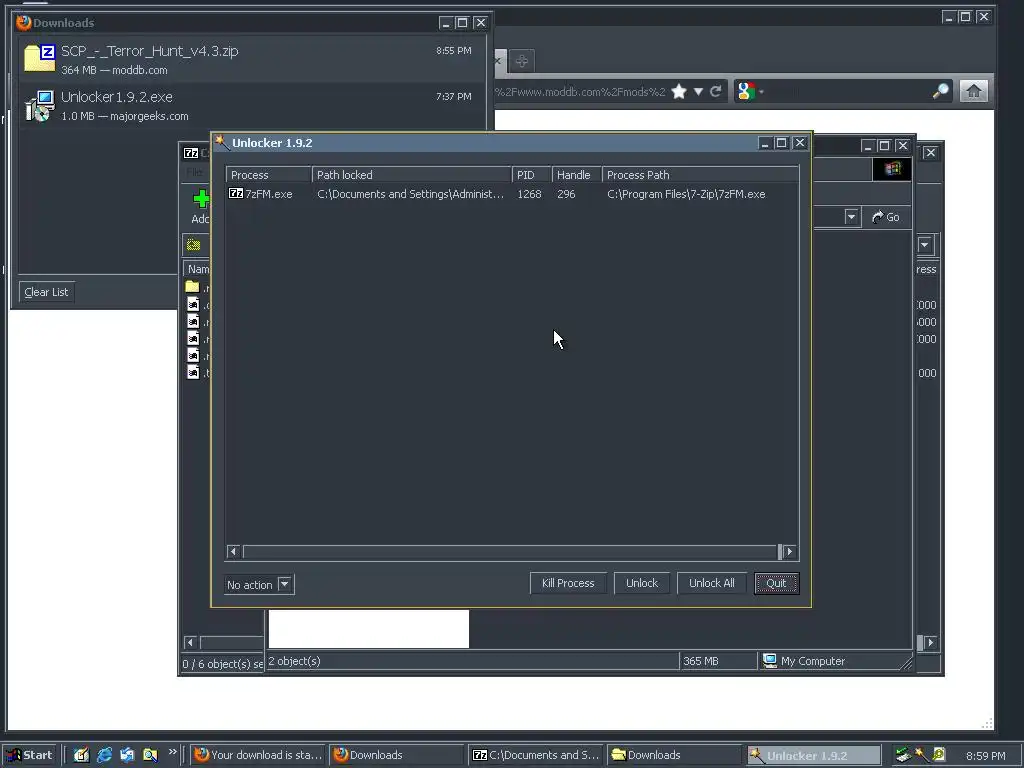This screenshot has width=1024, height=768.
Task: Click the Unlocker list scroll-left arrow
Action: 233,552
